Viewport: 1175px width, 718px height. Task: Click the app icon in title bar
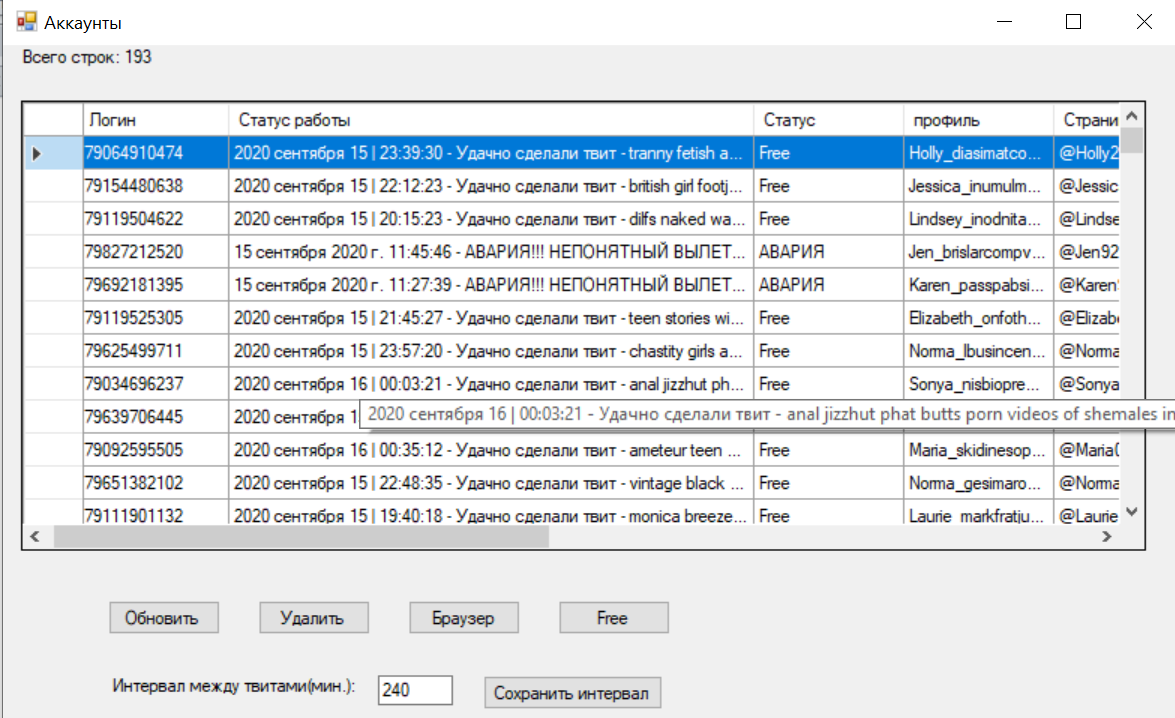click(x=26, y=21)
